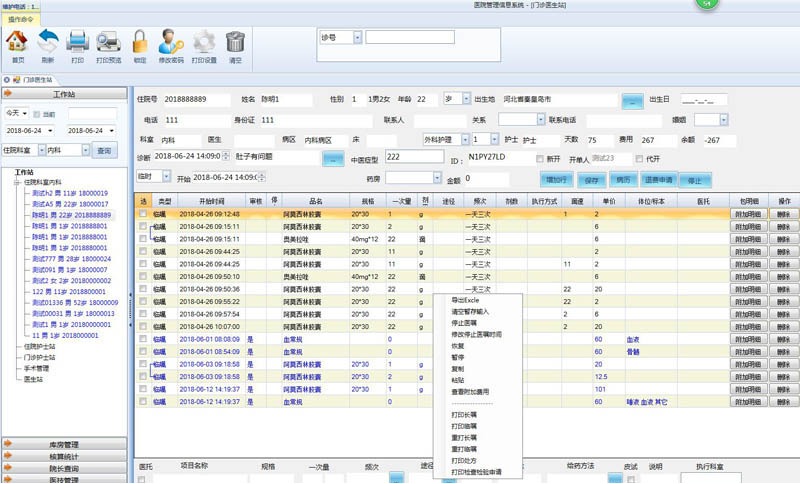Click the 病历 button
Image resolution: width=800 pixels, height=484 pixels.
[623, 180]
